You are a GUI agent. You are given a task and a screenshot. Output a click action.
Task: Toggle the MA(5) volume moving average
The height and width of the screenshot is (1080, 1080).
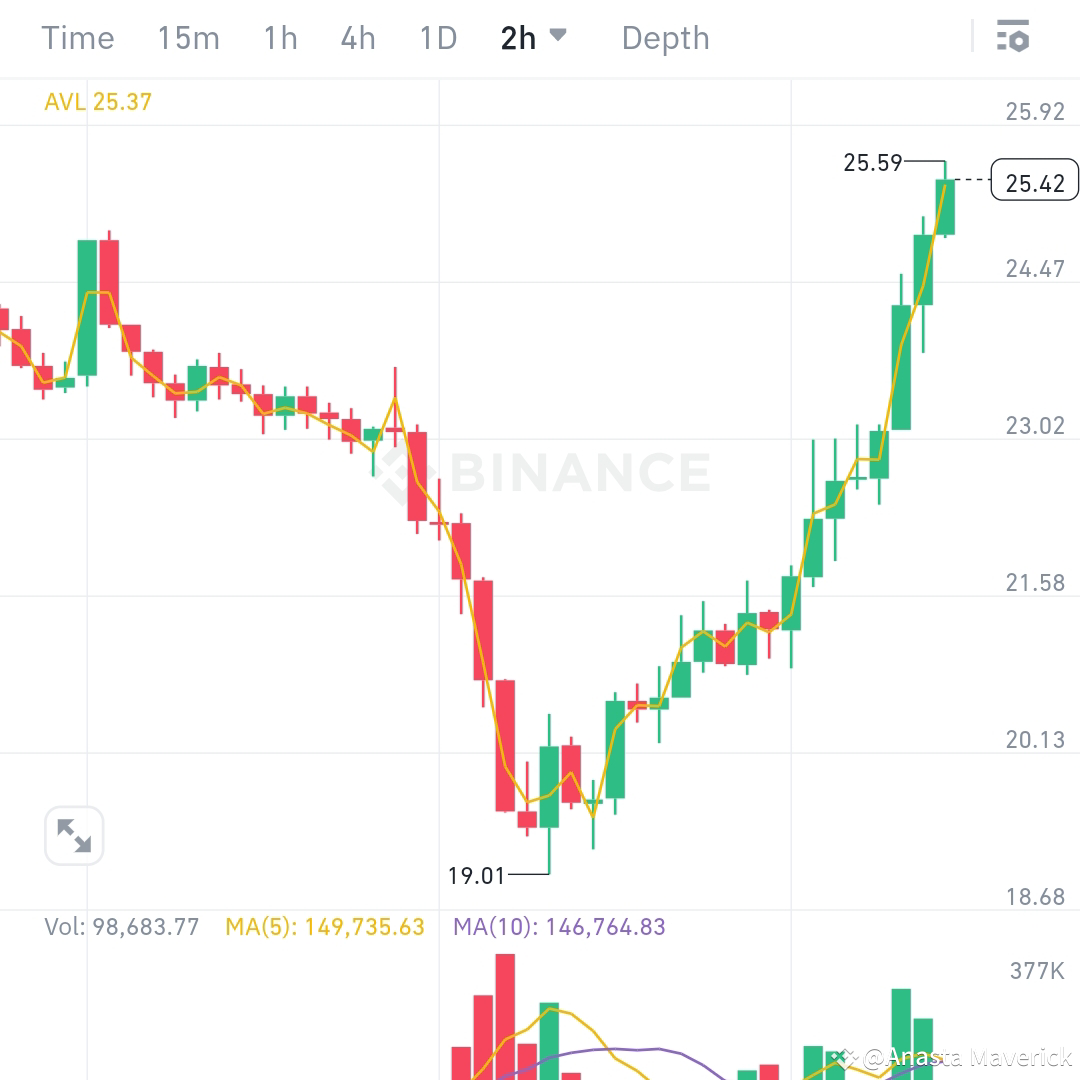pyautogui.click(x=322, y=927)
